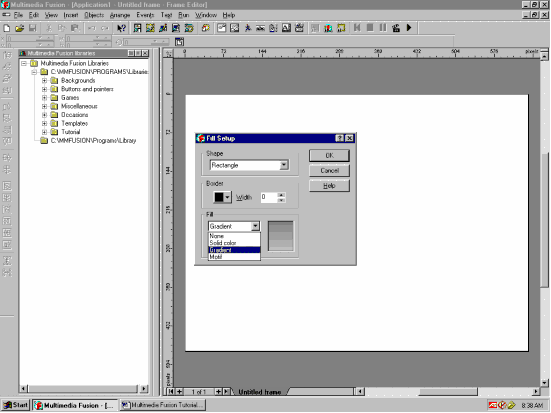
Task: Open the Fill type Gradient dropdown arrow
Action: pos(255,226)
